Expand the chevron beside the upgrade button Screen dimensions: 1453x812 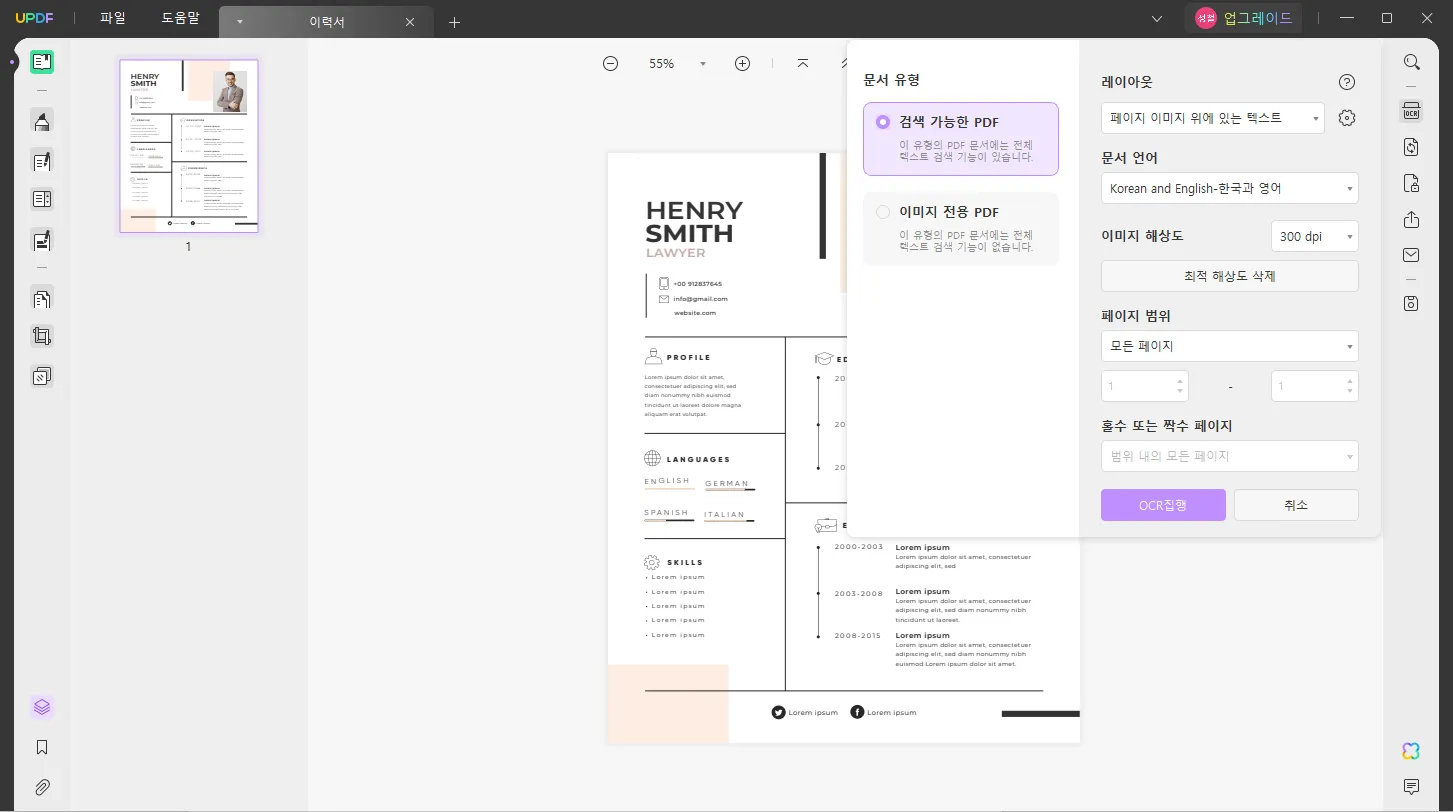point(1157,18)
